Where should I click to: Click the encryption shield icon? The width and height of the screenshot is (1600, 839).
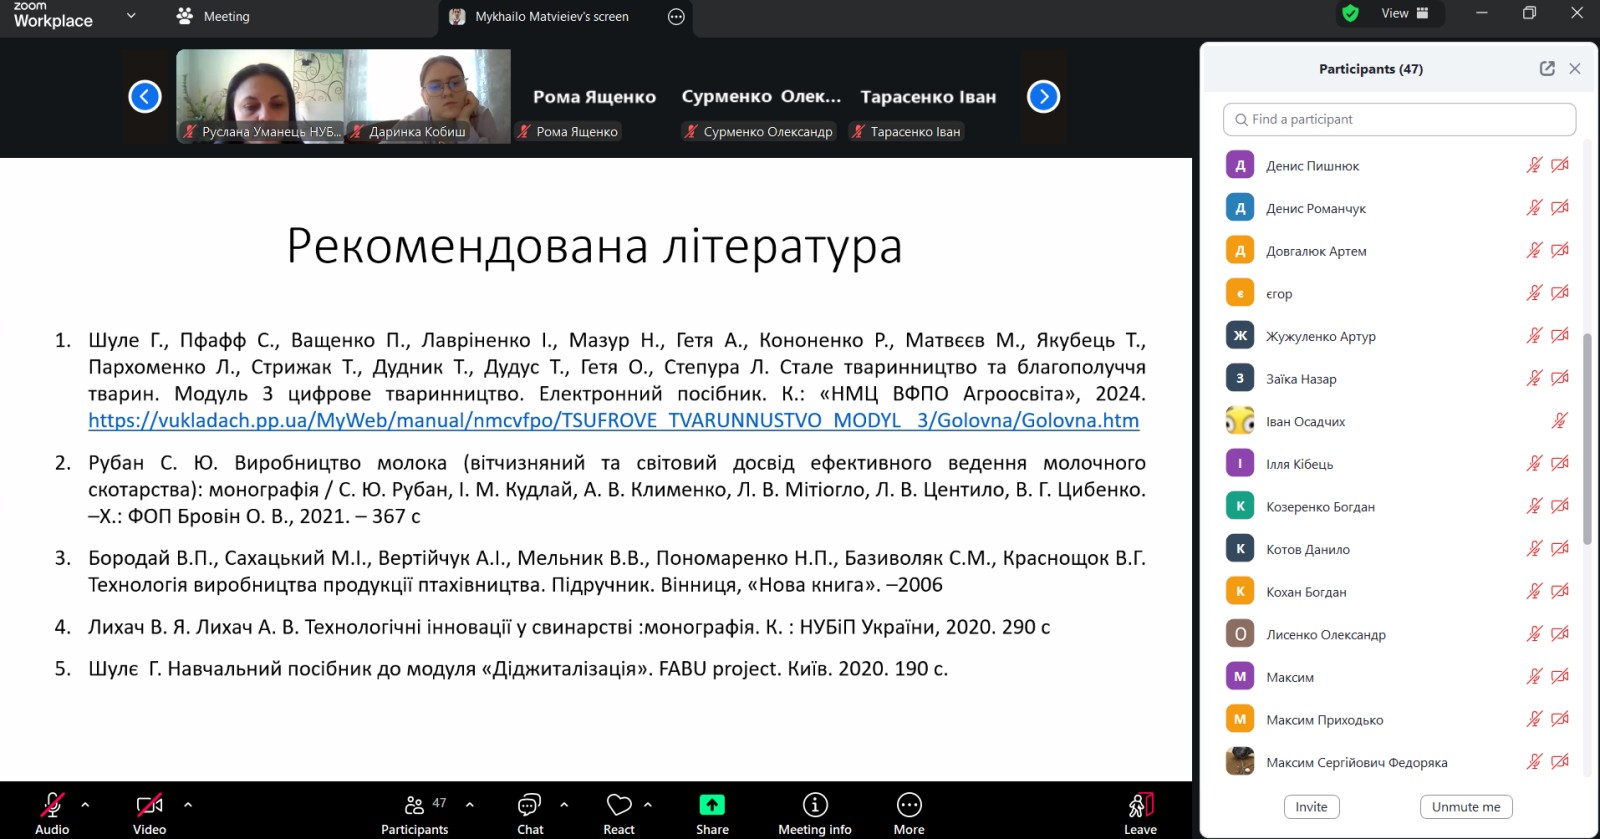pos(1350,14)
